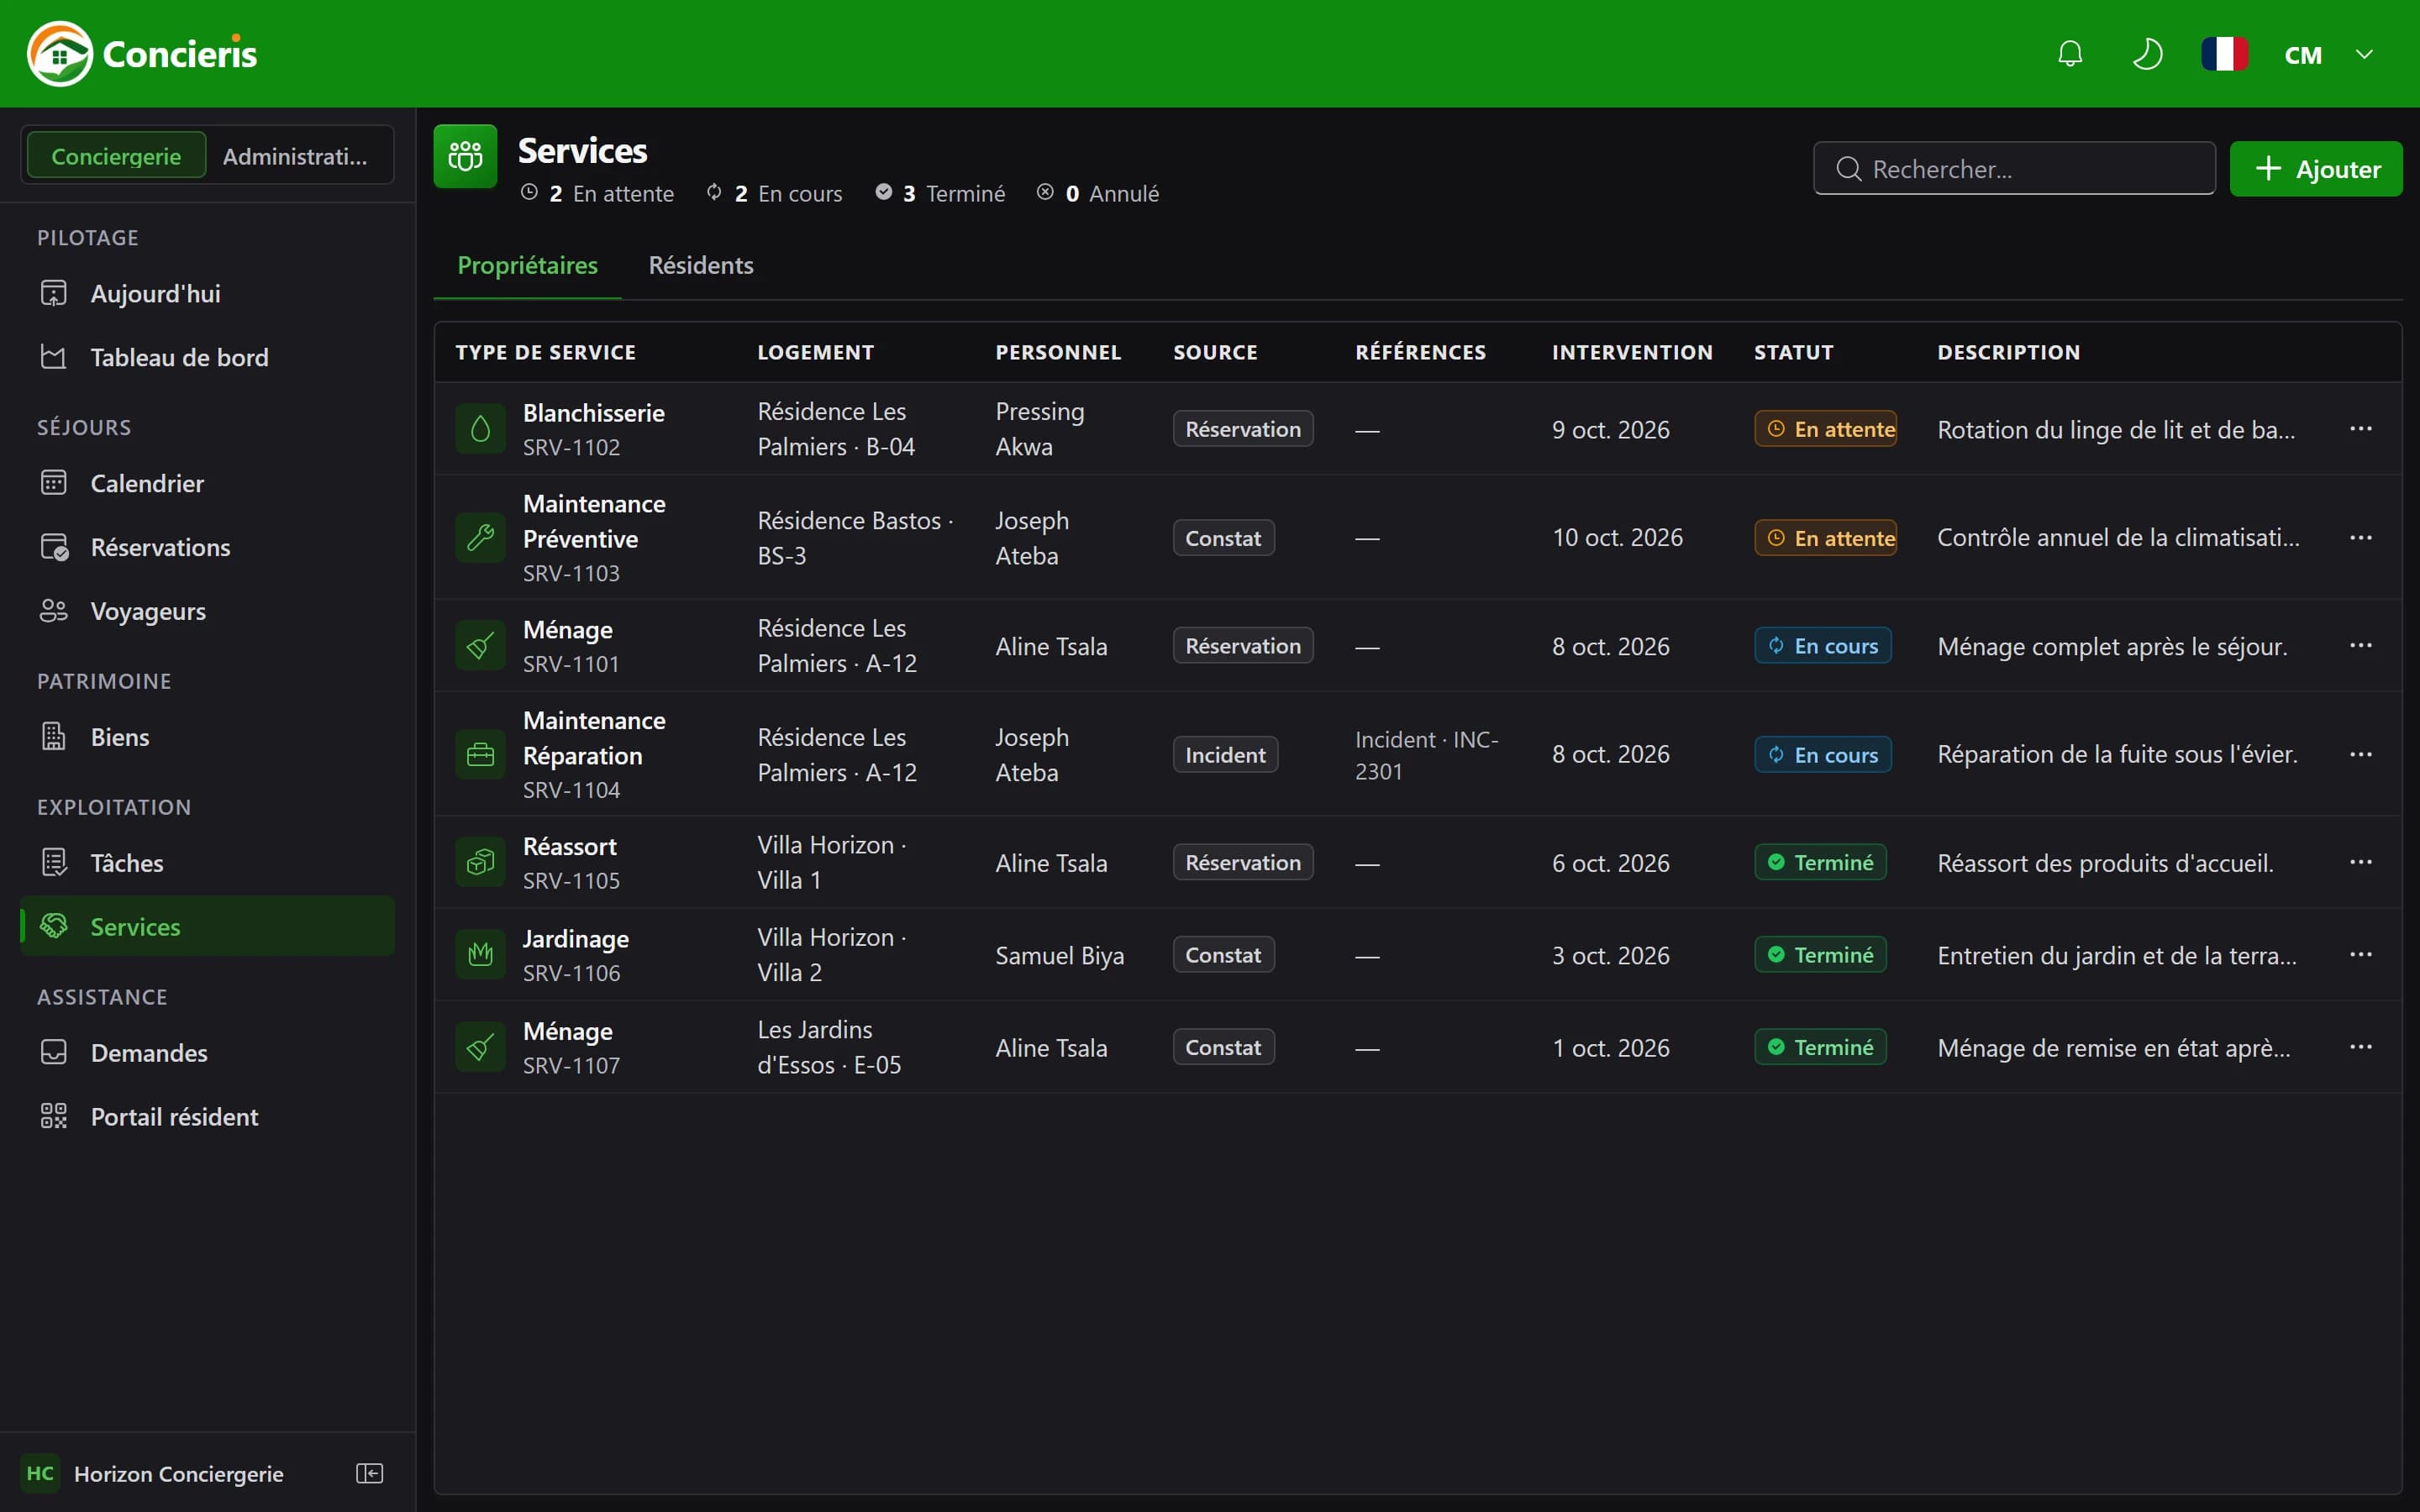The height and width of the screenshot is (1512, 2420).
Task: Click the Terminé status count
Action: [x=940, y=193]
